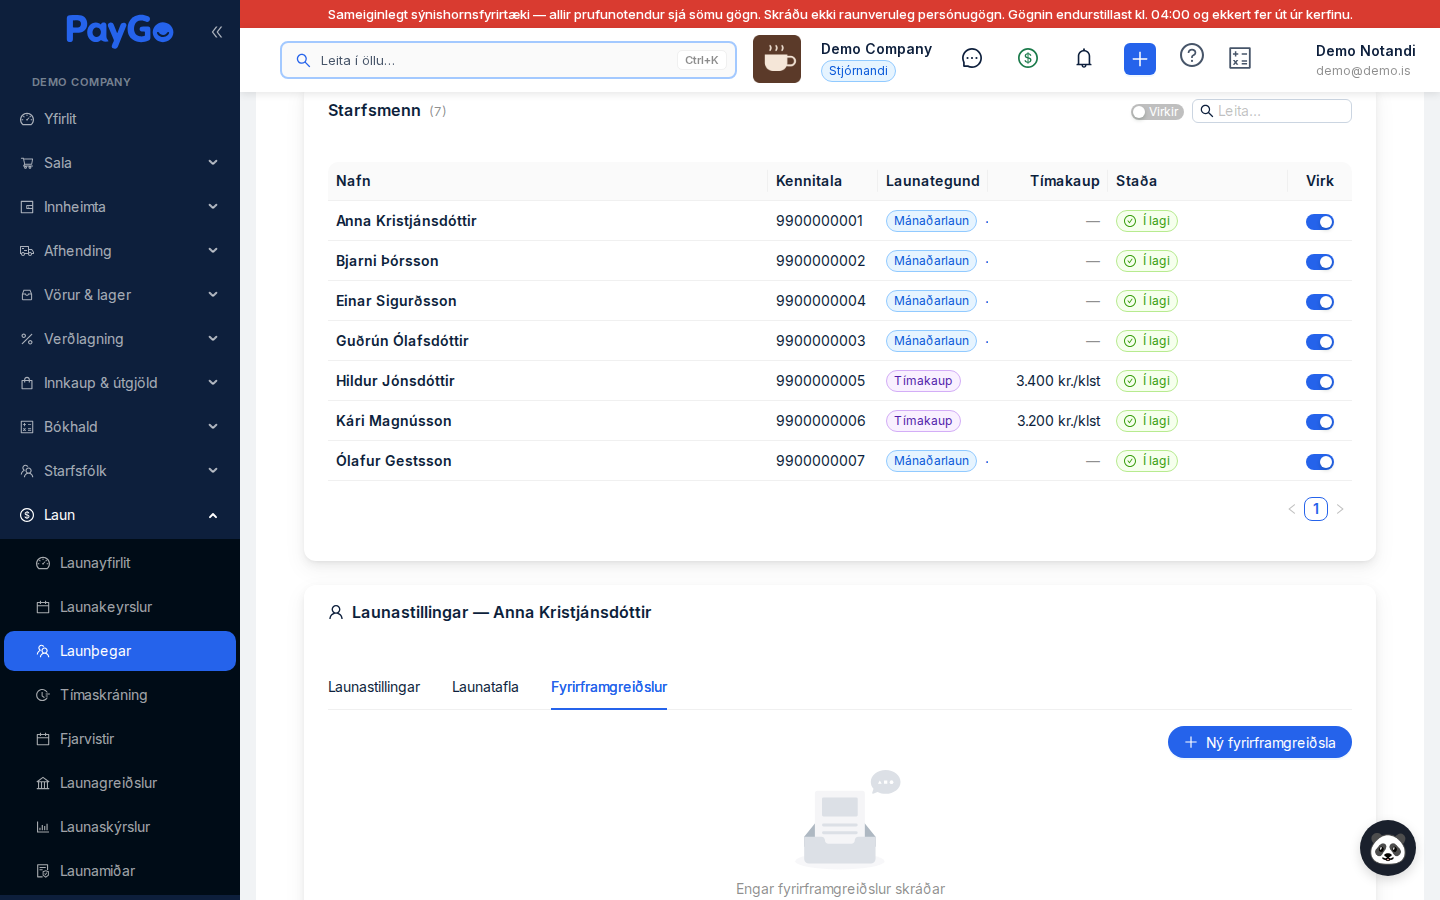Screen dimensions: 1440x900
Task: Toggle active switch for Einar Sigurðsson
Action: 1320,302
